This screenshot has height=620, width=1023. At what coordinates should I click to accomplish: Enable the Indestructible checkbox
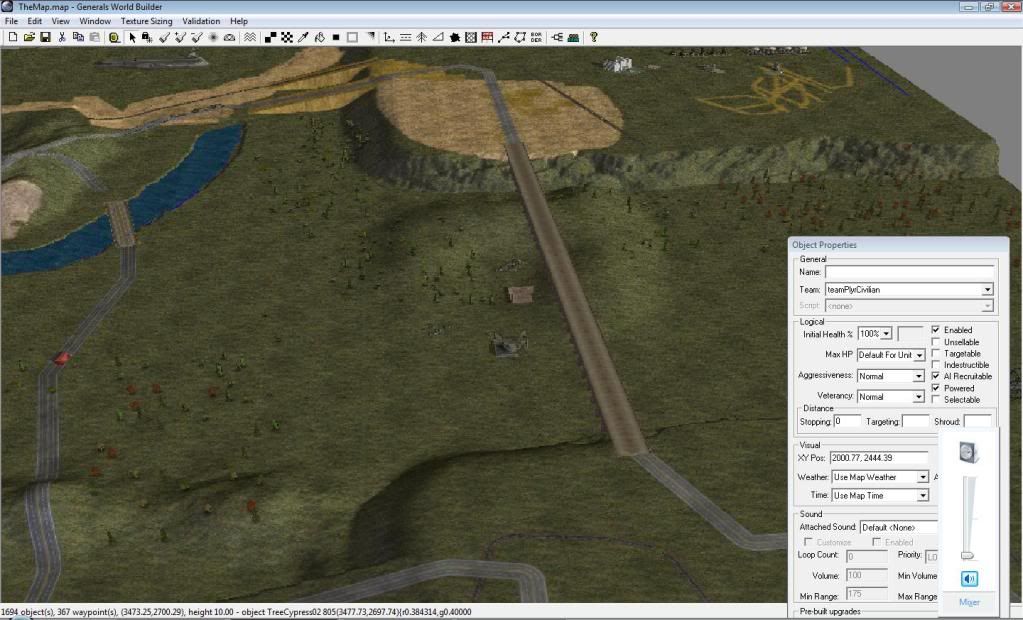[x=936, y=365]
